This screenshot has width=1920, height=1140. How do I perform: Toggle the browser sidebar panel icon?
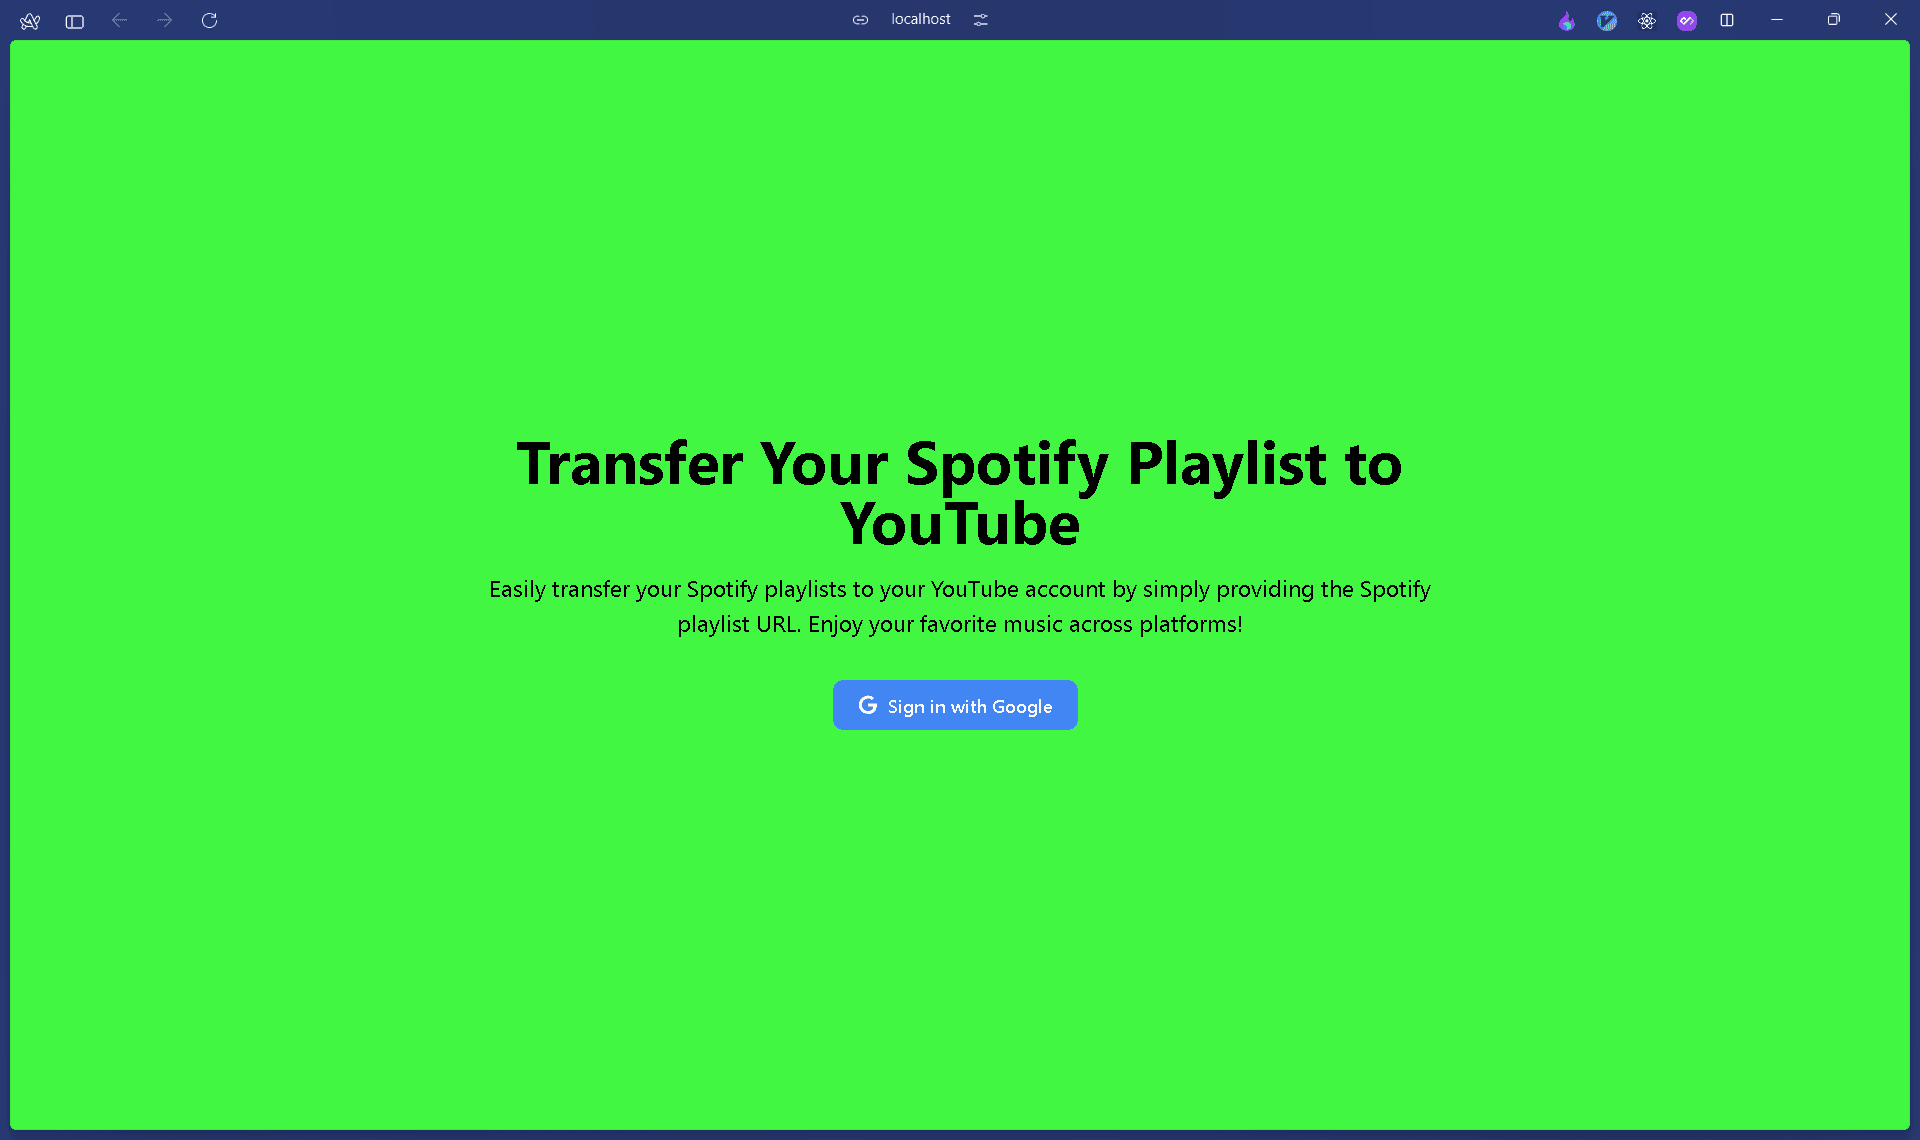click(75, 21)
